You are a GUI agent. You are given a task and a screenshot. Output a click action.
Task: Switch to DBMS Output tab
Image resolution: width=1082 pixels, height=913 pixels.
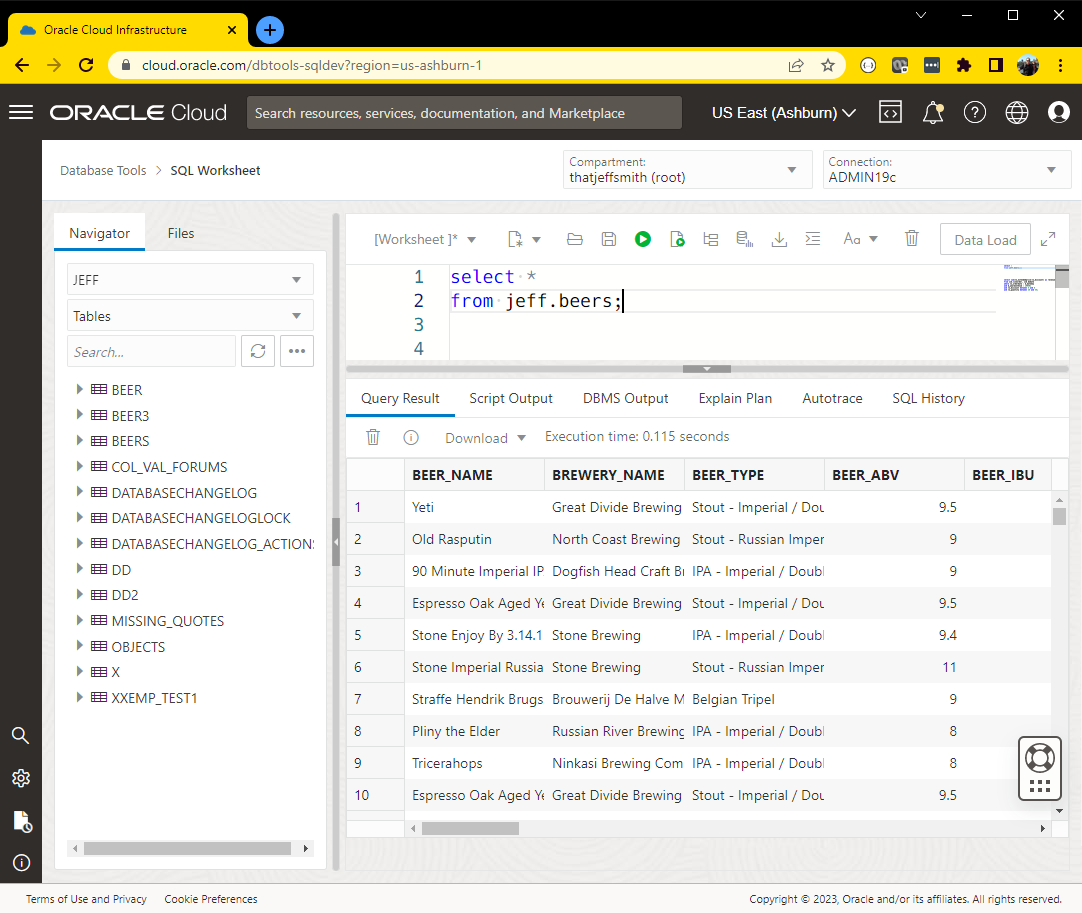(x=625, y=398)
